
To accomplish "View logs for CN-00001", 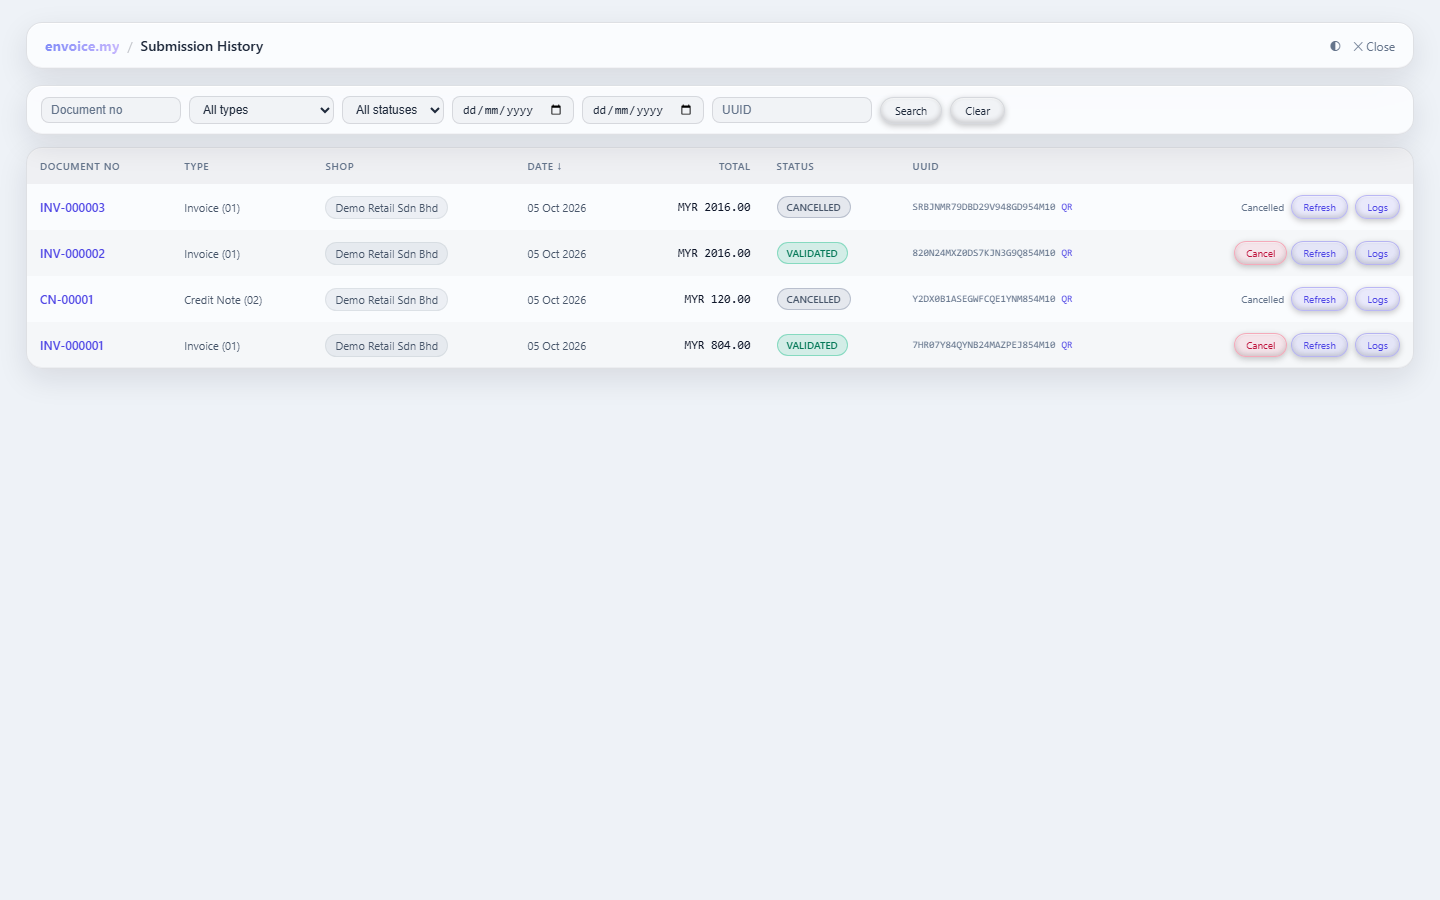I will tap(1377, 300).
